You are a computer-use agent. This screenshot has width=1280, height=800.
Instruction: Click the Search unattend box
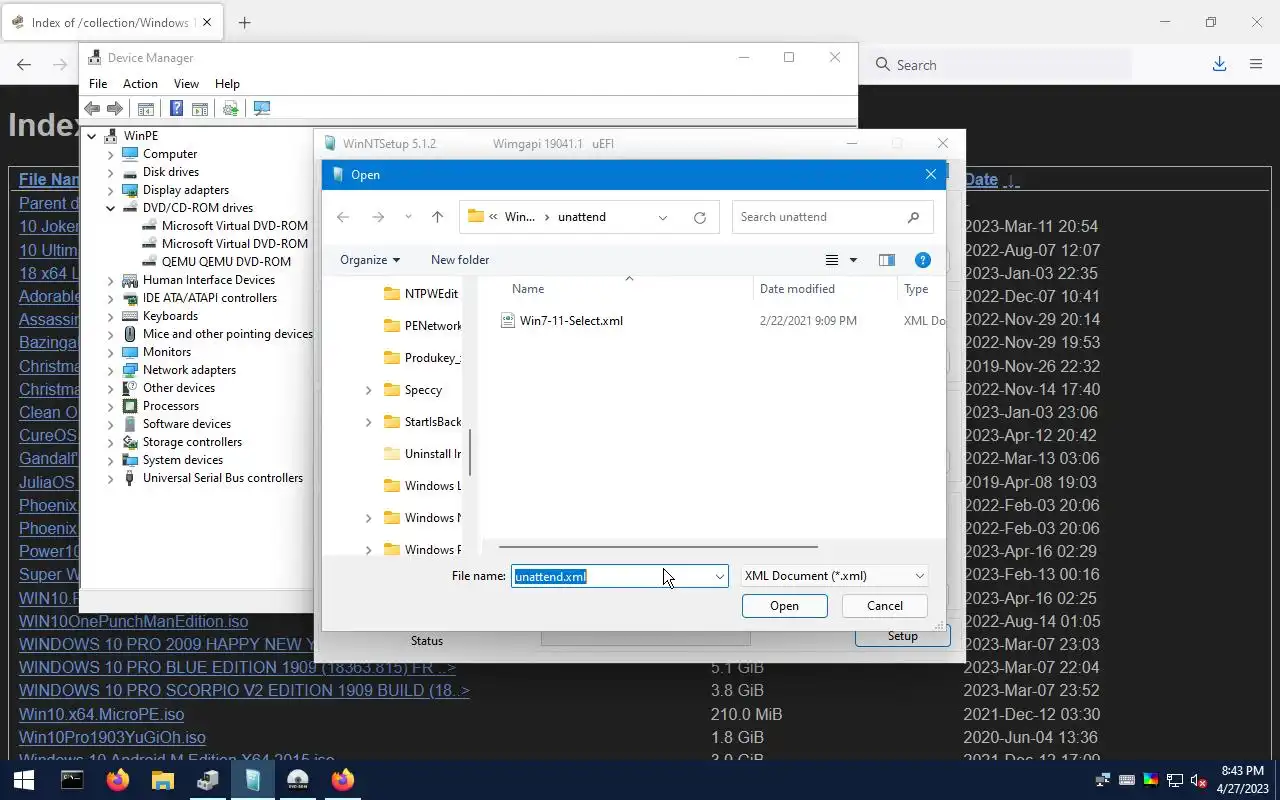(x=832, y=217)
